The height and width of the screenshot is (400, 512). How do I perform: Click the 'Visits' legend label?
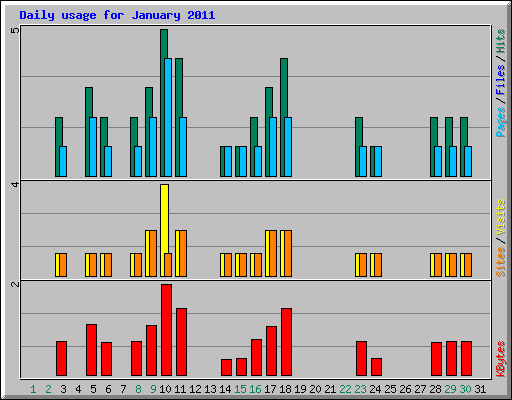pos(500,217)
